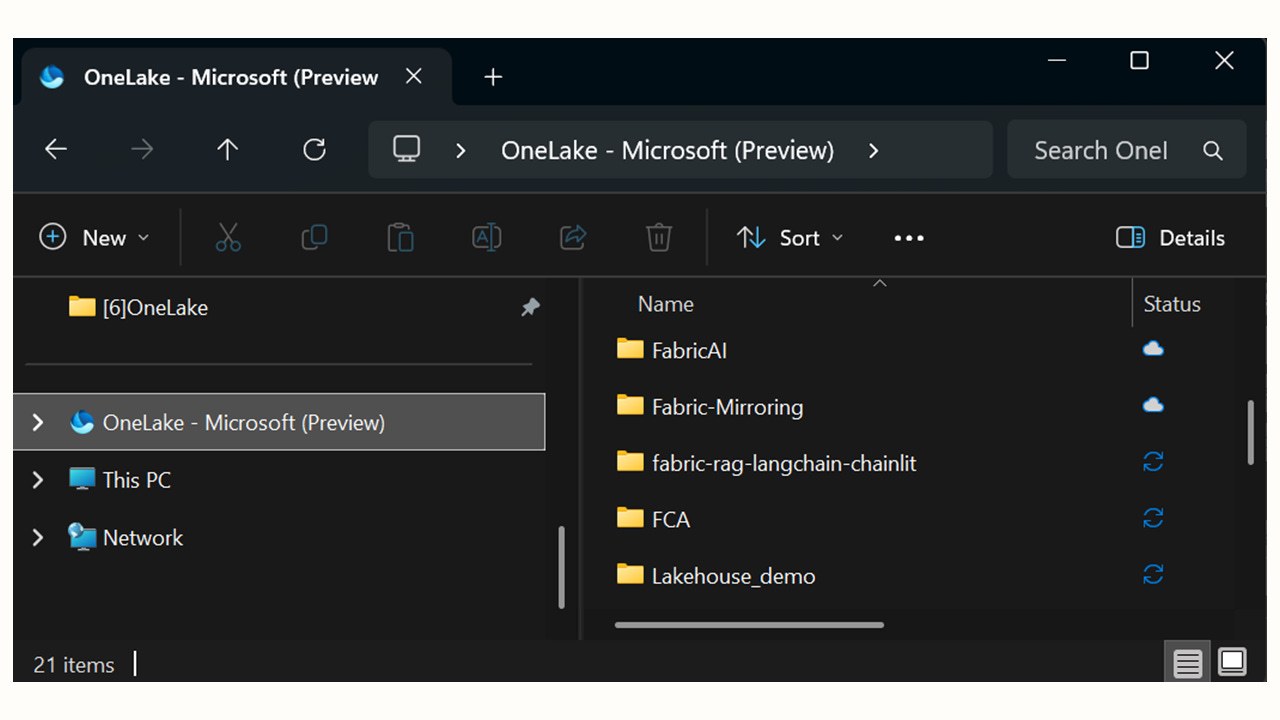Click the cloud status icon for FabricAI

(1153, 349)
